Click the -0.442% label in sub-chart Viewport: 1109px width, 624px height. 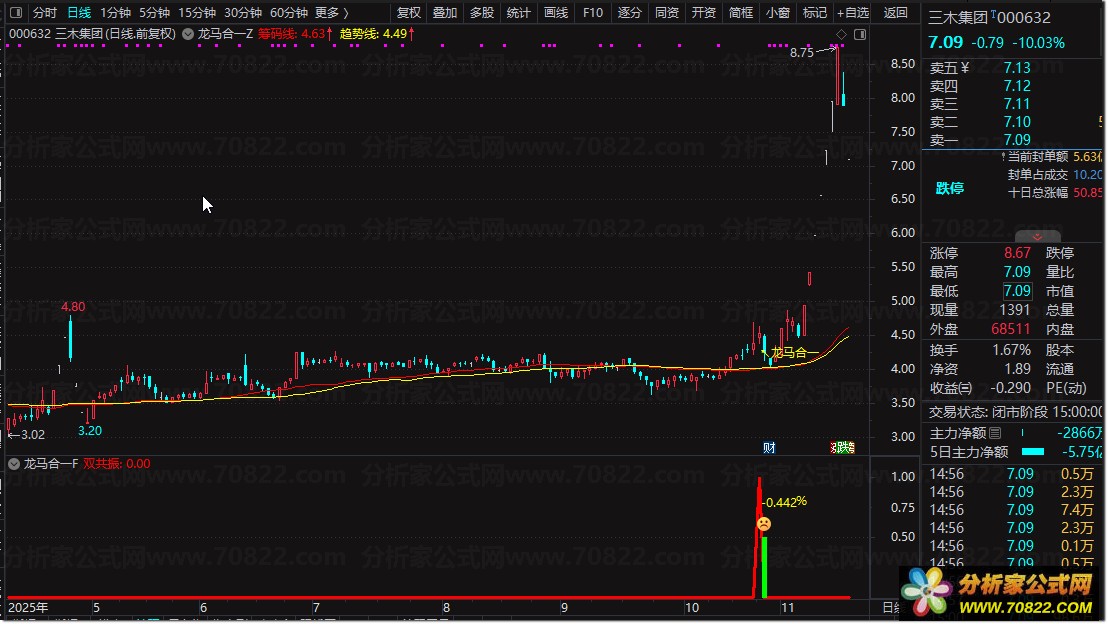coord(786,502)
